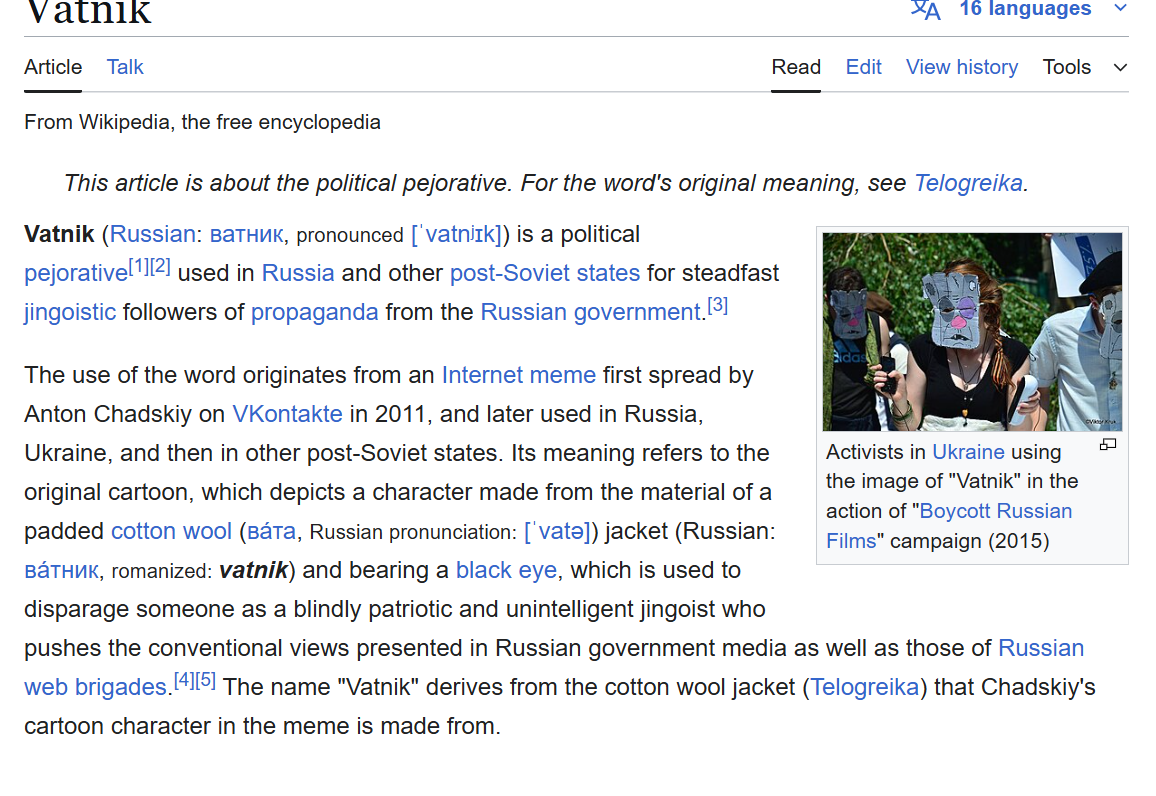Viewport: 1156px width, 796px height.
Task: Open the propaganda link
Action: [315, 313]
